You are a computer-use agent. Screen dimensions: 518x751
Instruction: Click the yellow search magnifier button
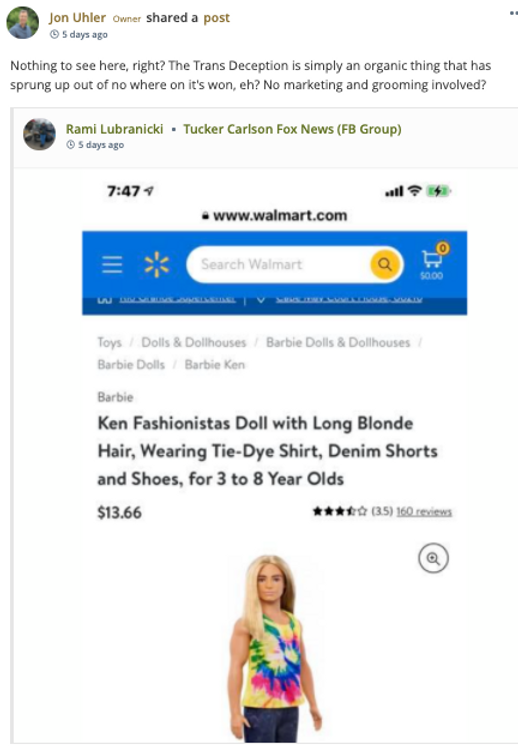(x=385, y=264)
